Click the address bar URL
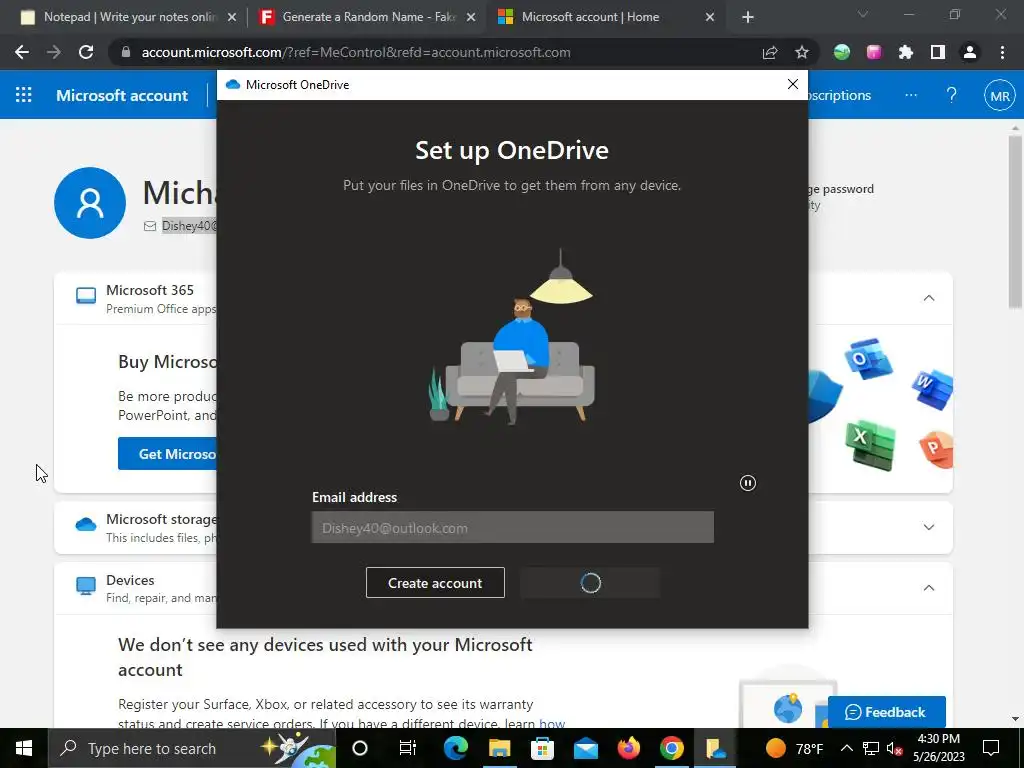Screen dimensions: 1024x768 click(x=356, y=52)
